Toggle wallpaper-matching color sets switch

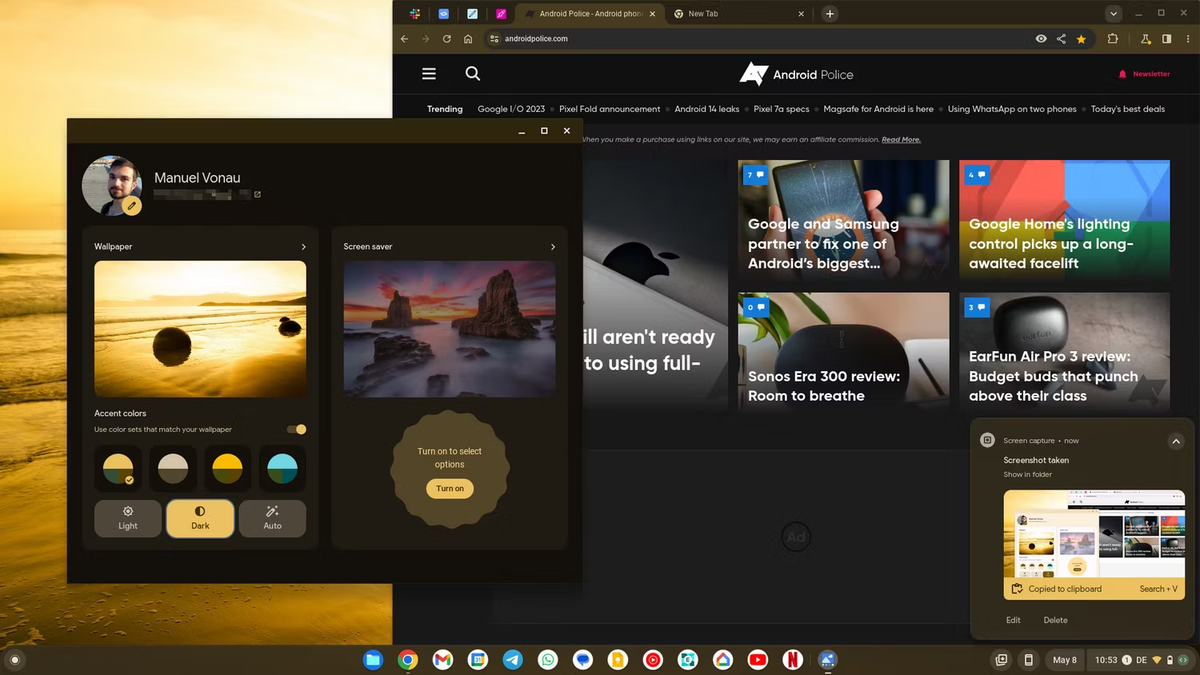297,429
